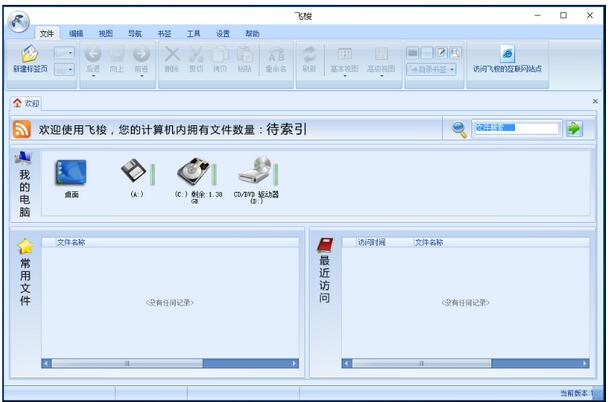Click right scroll arrow in 最近访问 list

585,363
